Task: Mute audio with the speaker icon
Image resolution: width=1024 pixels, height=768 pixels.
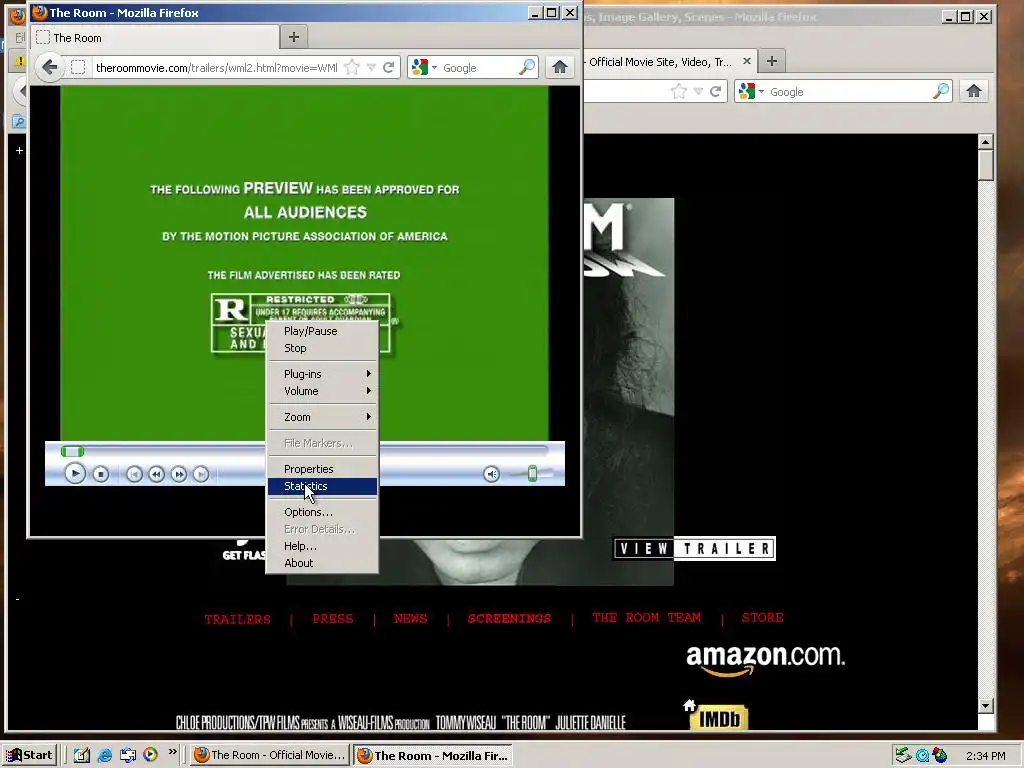Action: [x=492, y=474]
